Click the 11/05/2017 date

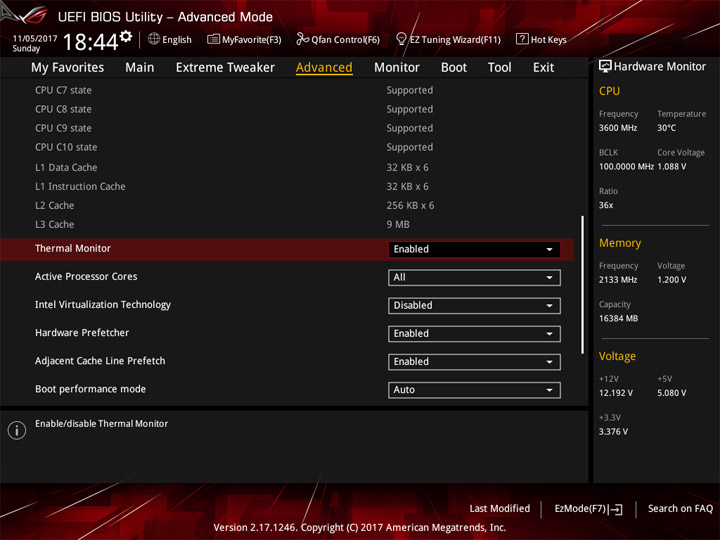point(35,38)
